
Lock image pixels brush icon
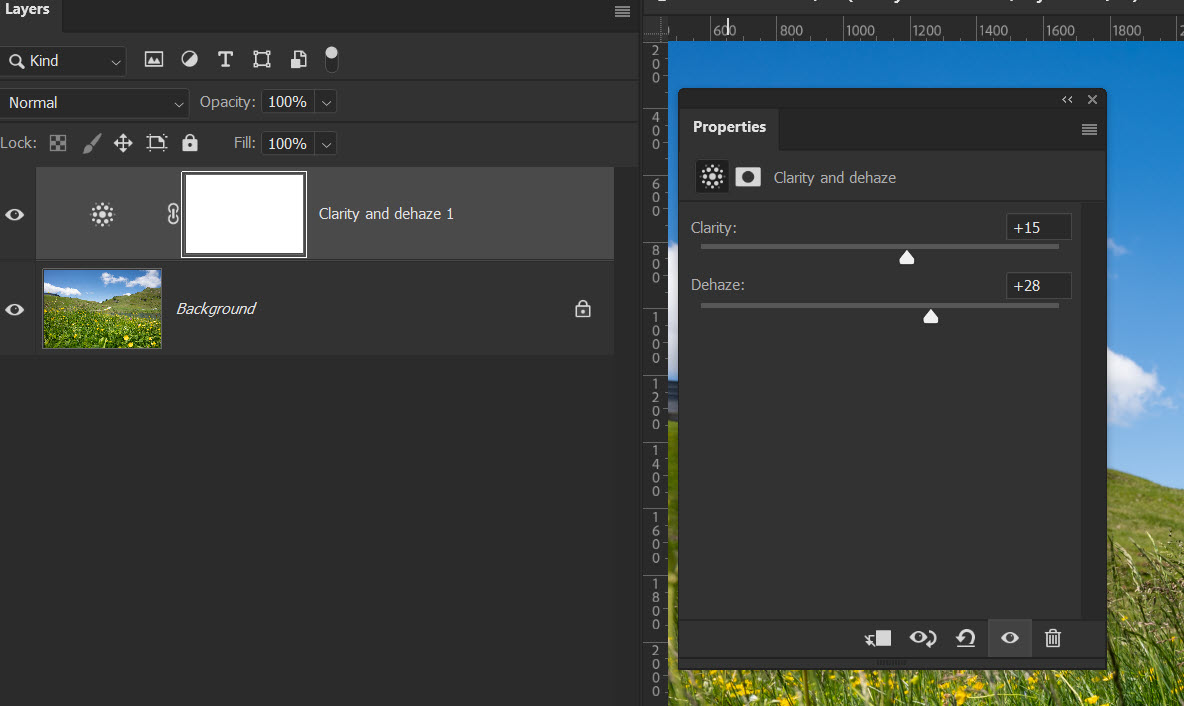coord(91,143)
